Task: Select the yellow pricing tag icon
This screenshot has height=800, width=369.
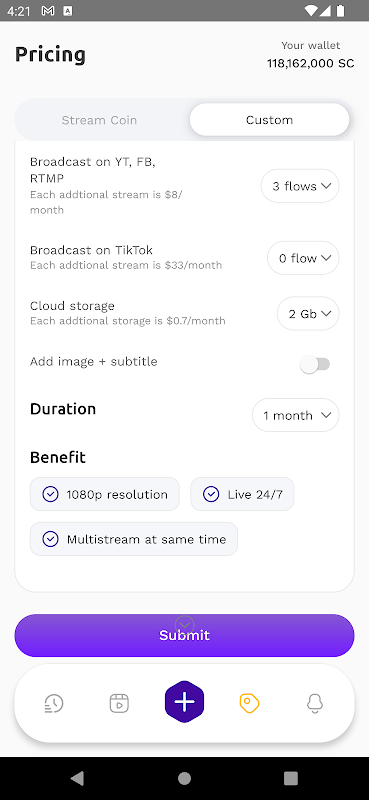Action: coord(250,703)
